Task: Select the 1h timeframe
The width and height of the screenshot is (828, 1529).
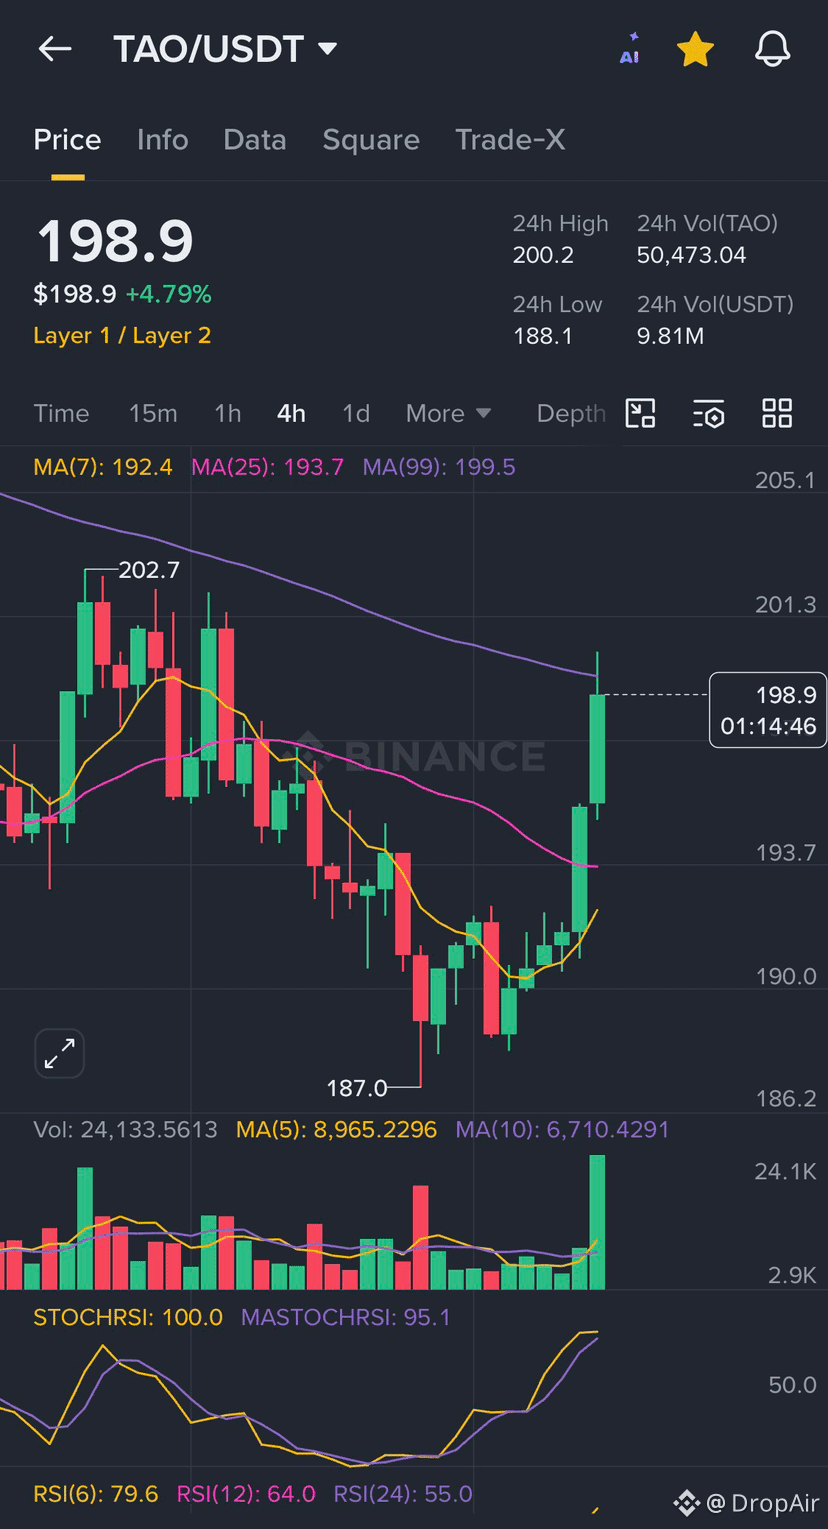Action: tap(228, 413)
